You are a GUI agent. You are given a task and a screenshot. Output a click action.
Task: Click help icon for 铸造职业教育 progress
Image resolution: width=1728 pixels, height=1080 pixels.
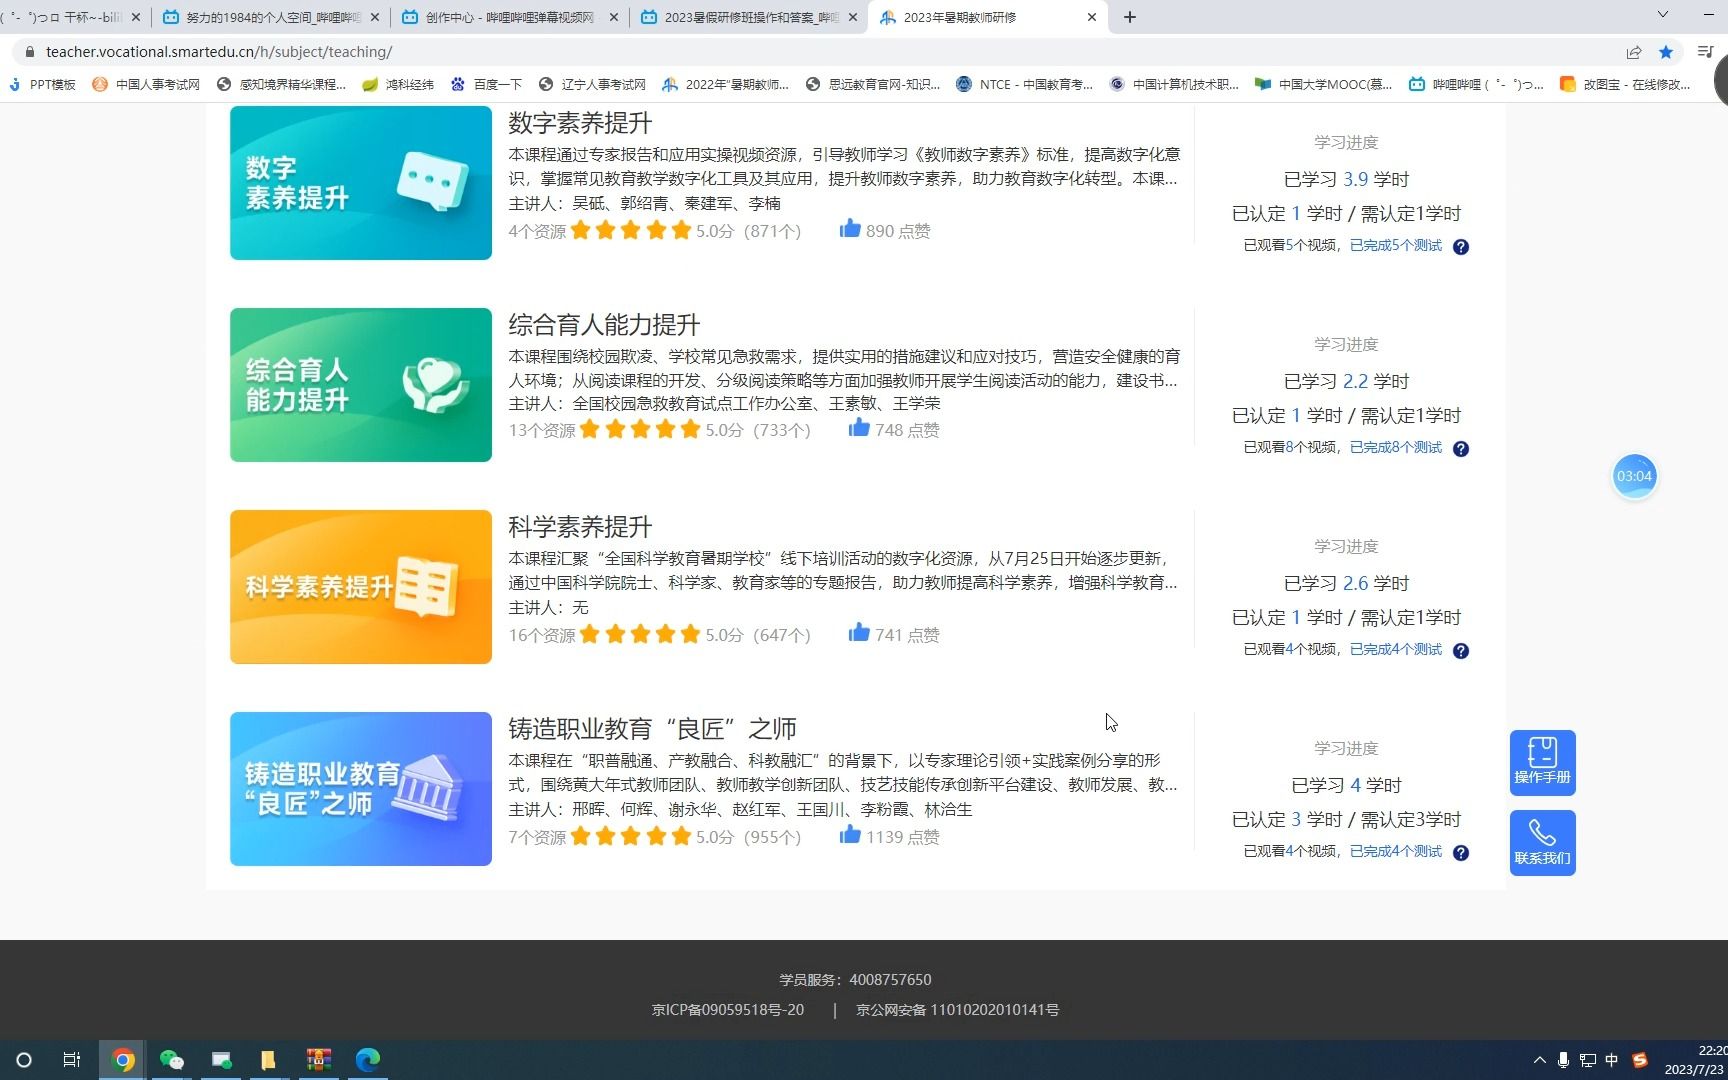(1461, 853)
